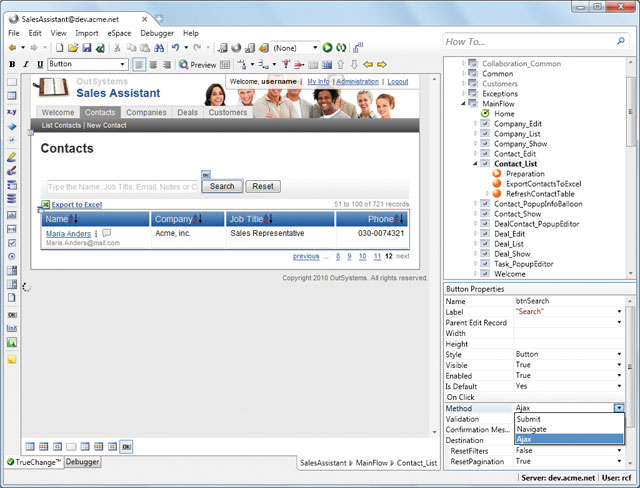This screenshot has width=640, height=488.
Task: Open the Edit menu
Action: coord(35,33)
